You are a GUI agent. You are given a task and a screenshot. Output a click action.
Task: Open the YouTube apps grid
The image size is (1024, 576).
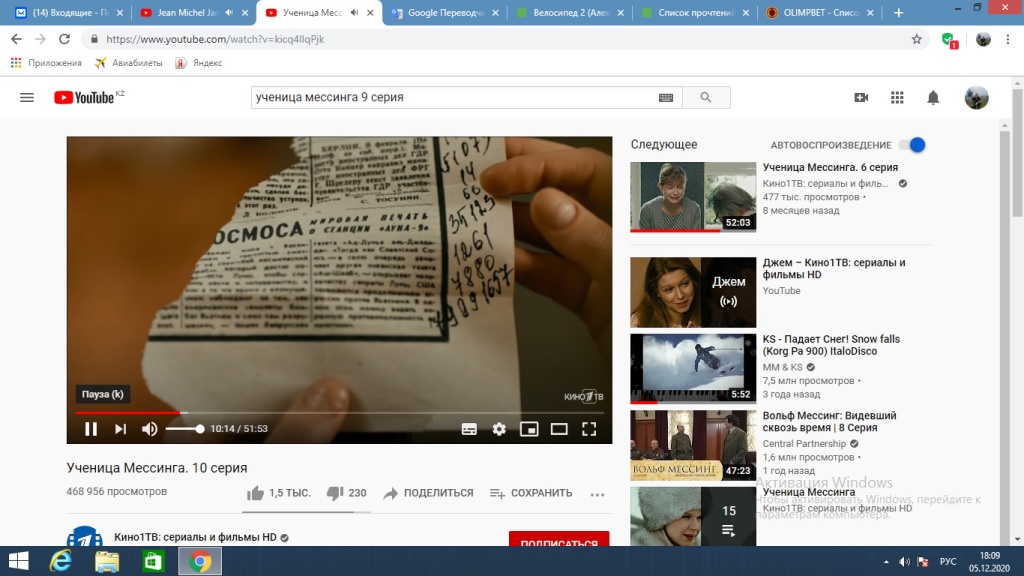[x=897, y=97]
